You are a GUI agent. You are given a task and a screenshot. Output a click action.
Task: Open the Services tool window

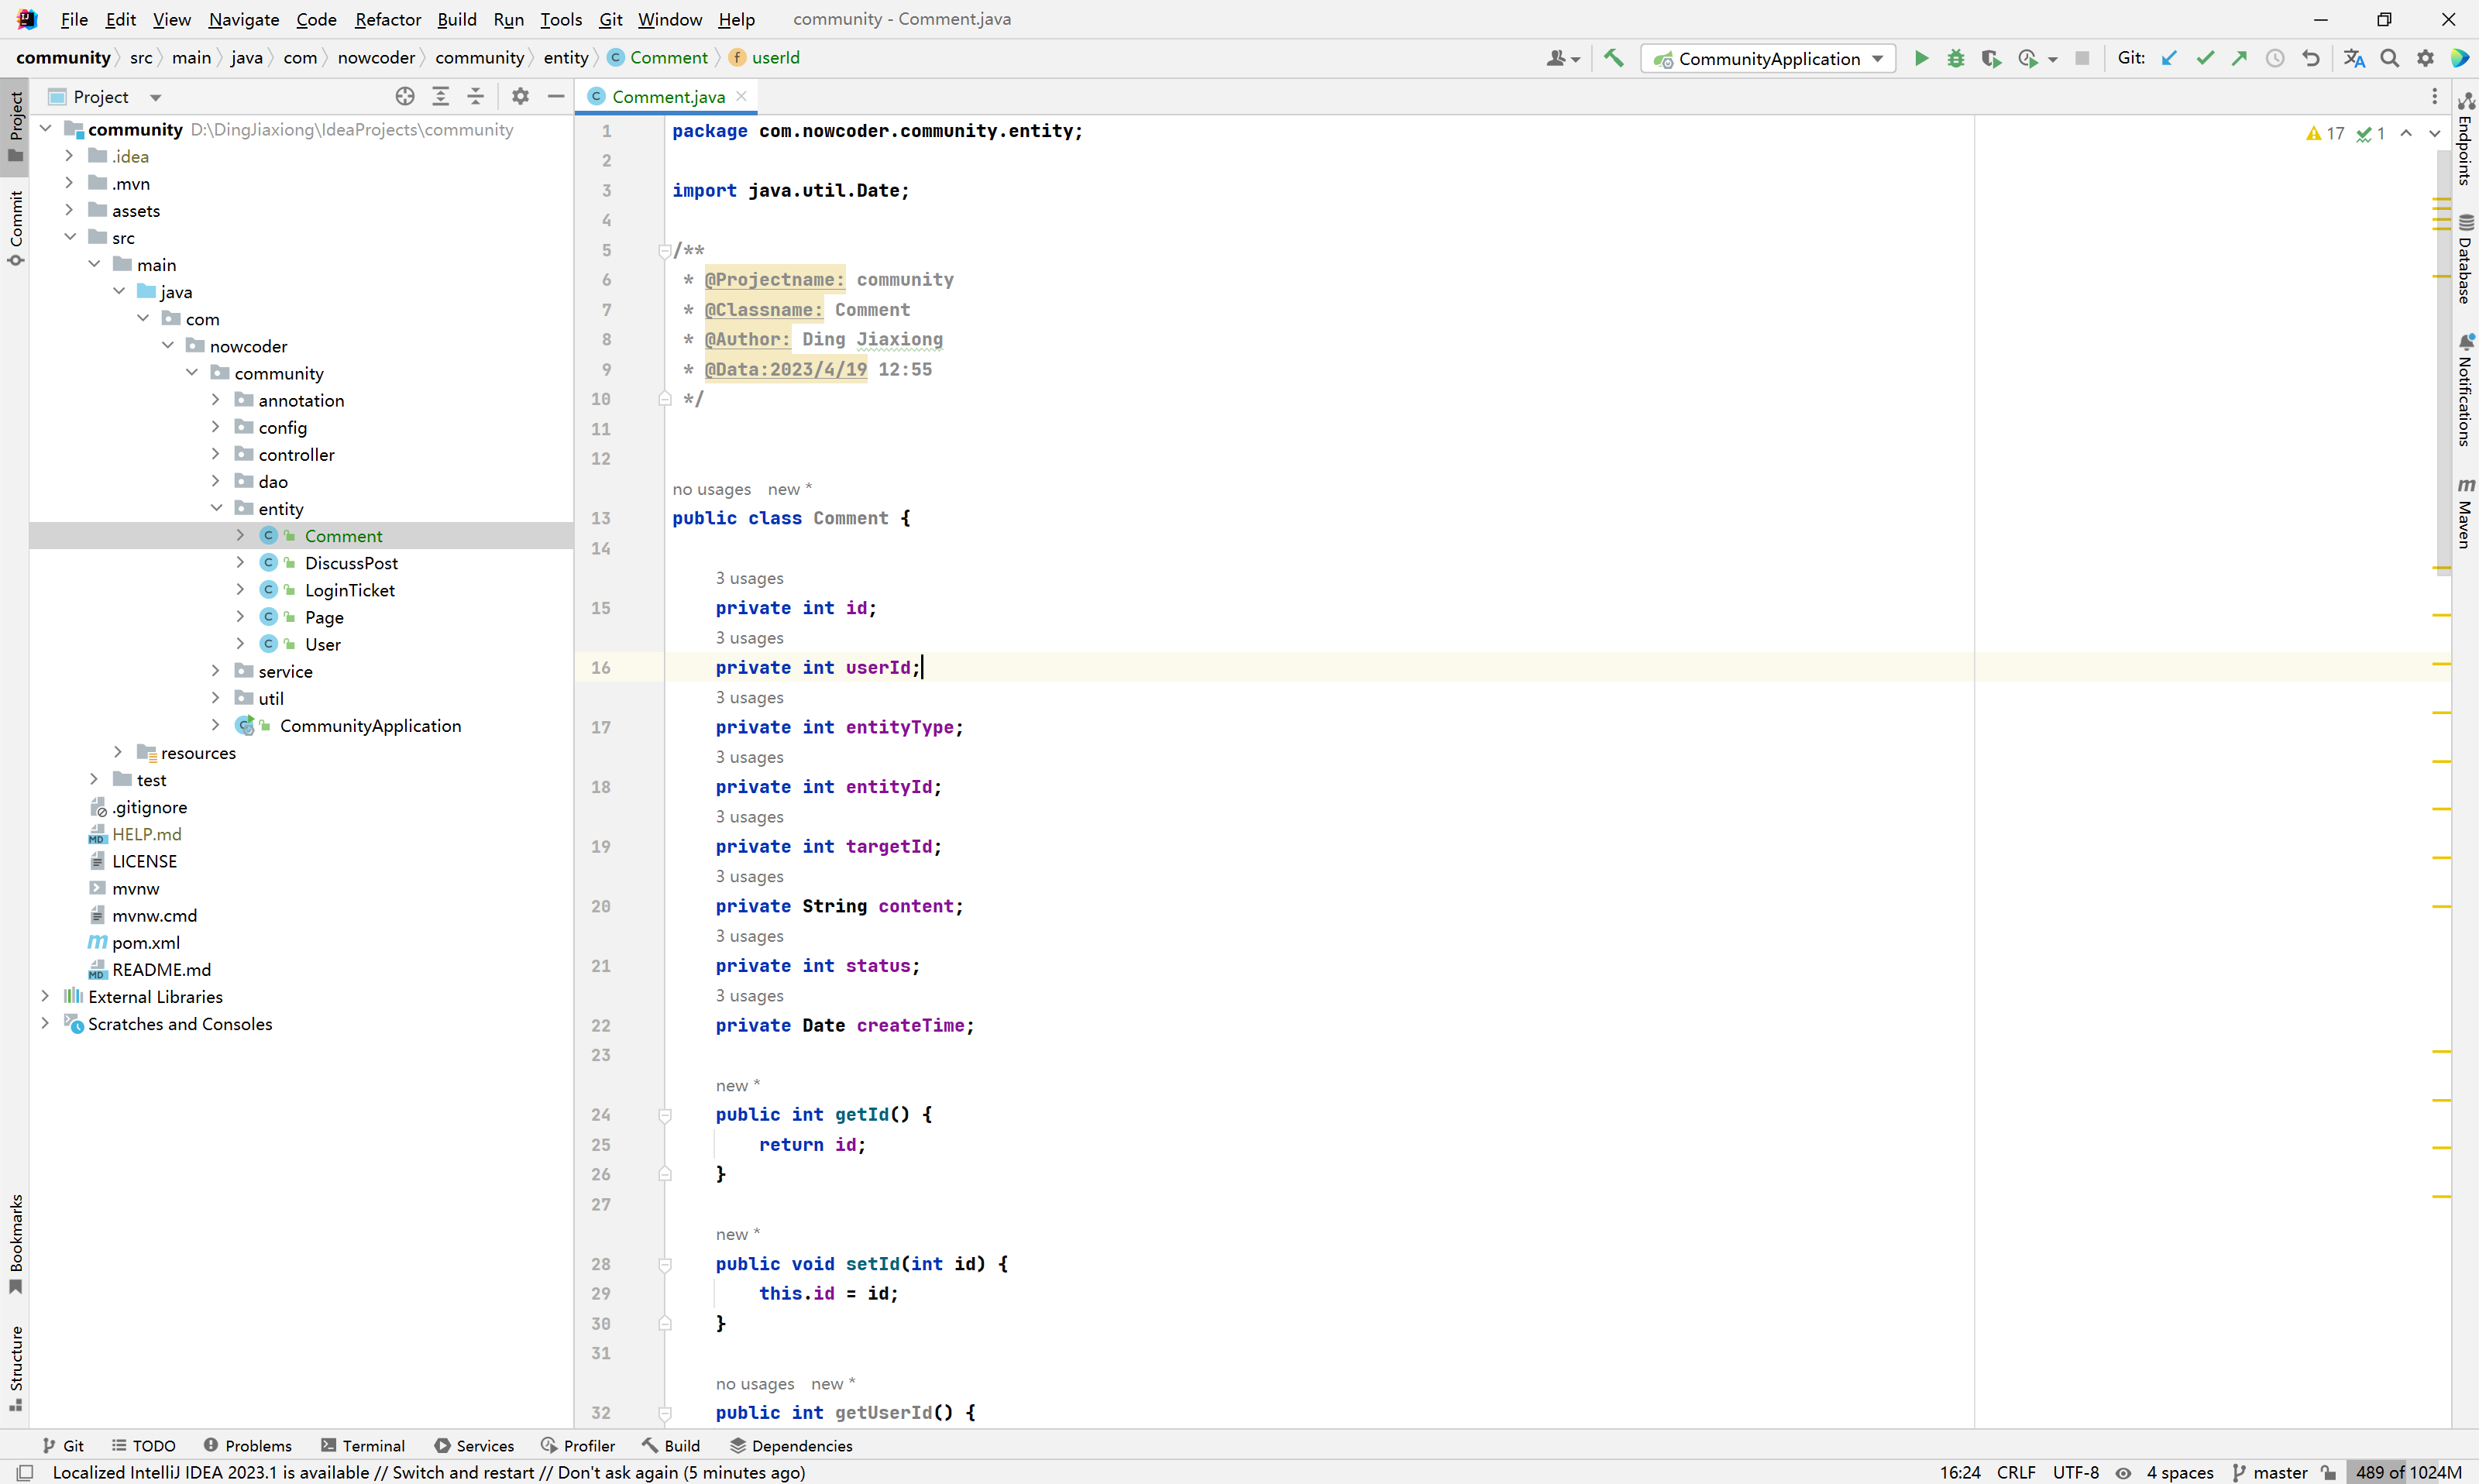(474, 1445)
